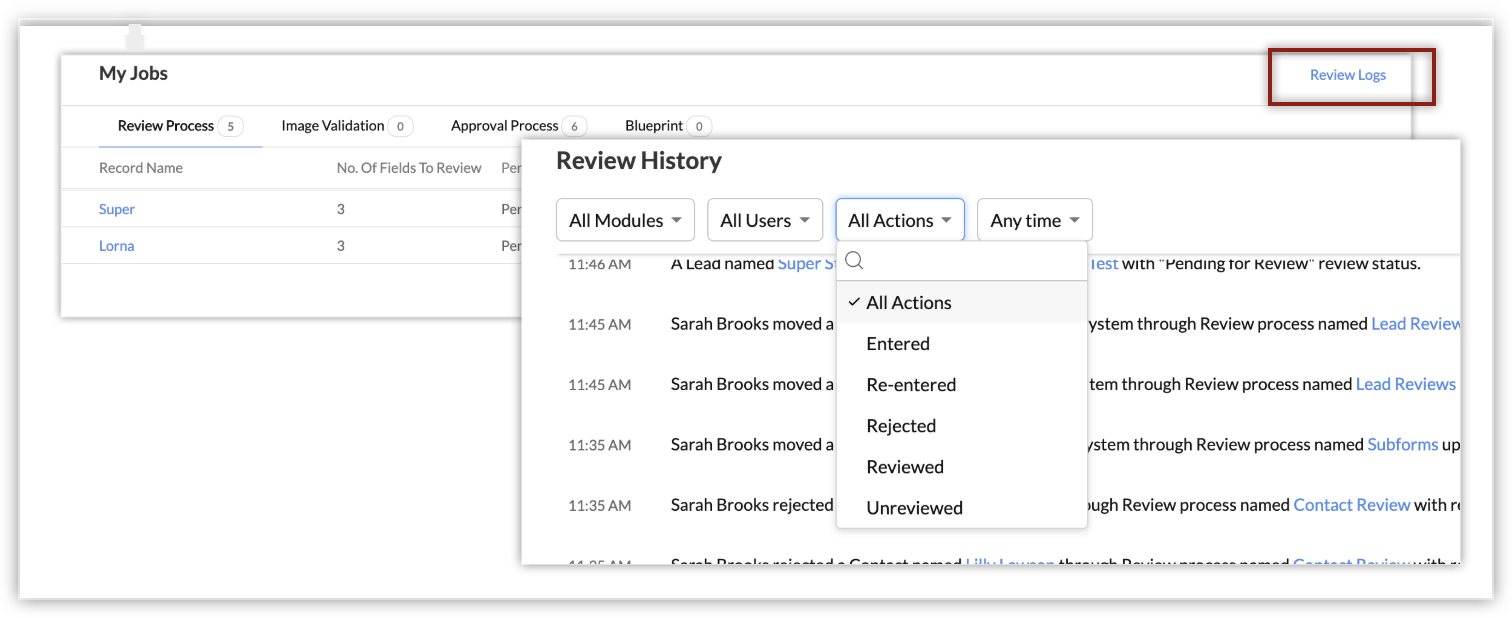Open the Lorna record link in My Jobs

(116, 246)
